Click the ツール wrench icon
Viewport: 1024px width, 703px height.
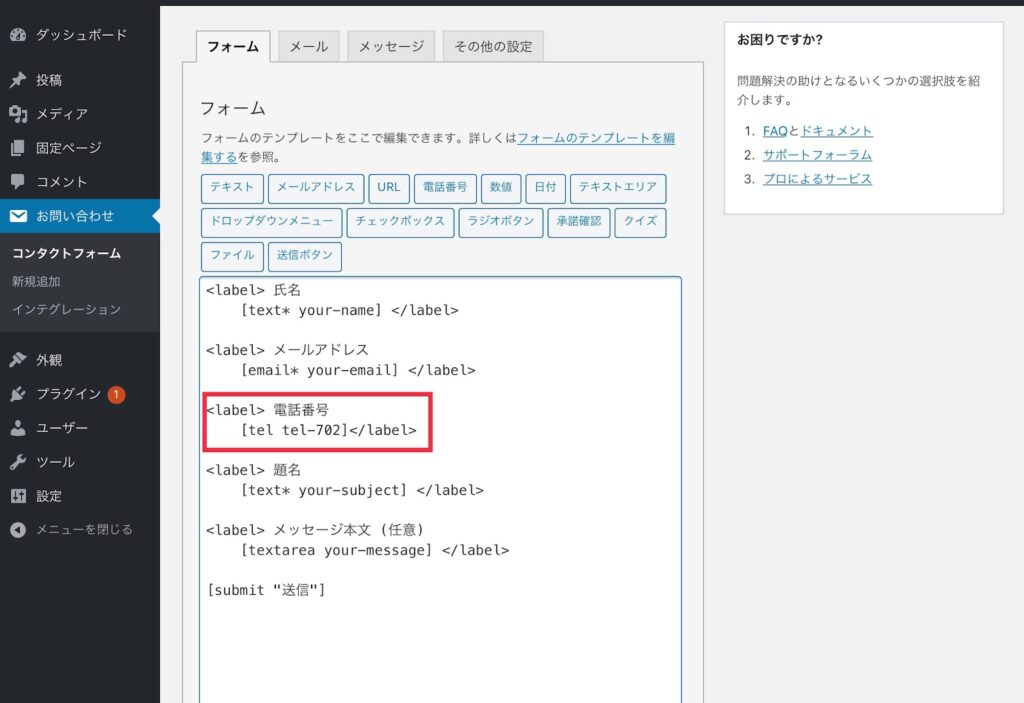(x=18, y=462)
